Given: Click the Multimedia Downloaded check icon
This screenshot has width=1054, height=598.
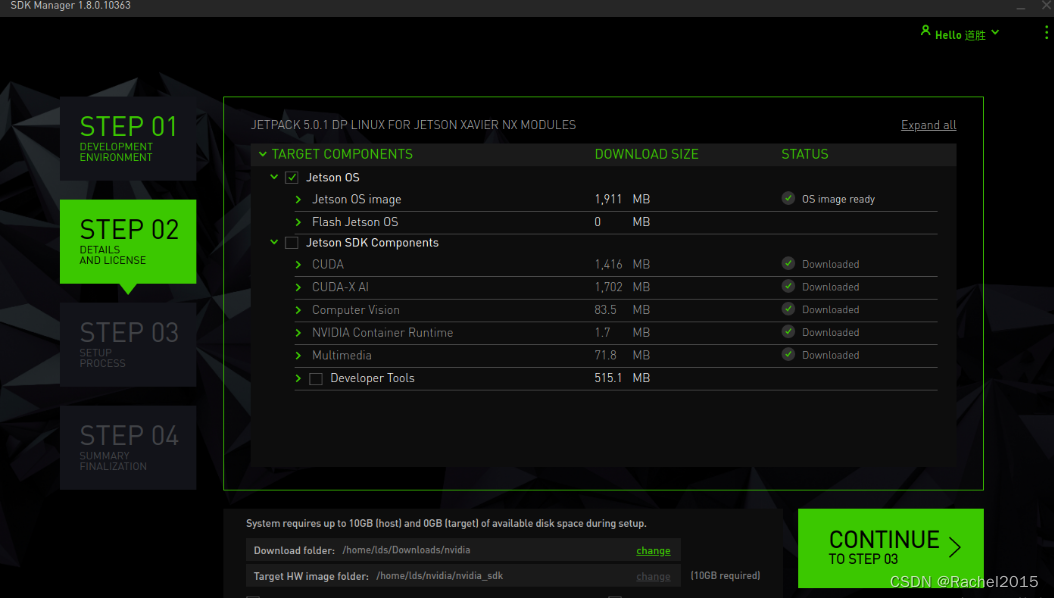Looking at the screenshot, I should click(x=788, y=355).
